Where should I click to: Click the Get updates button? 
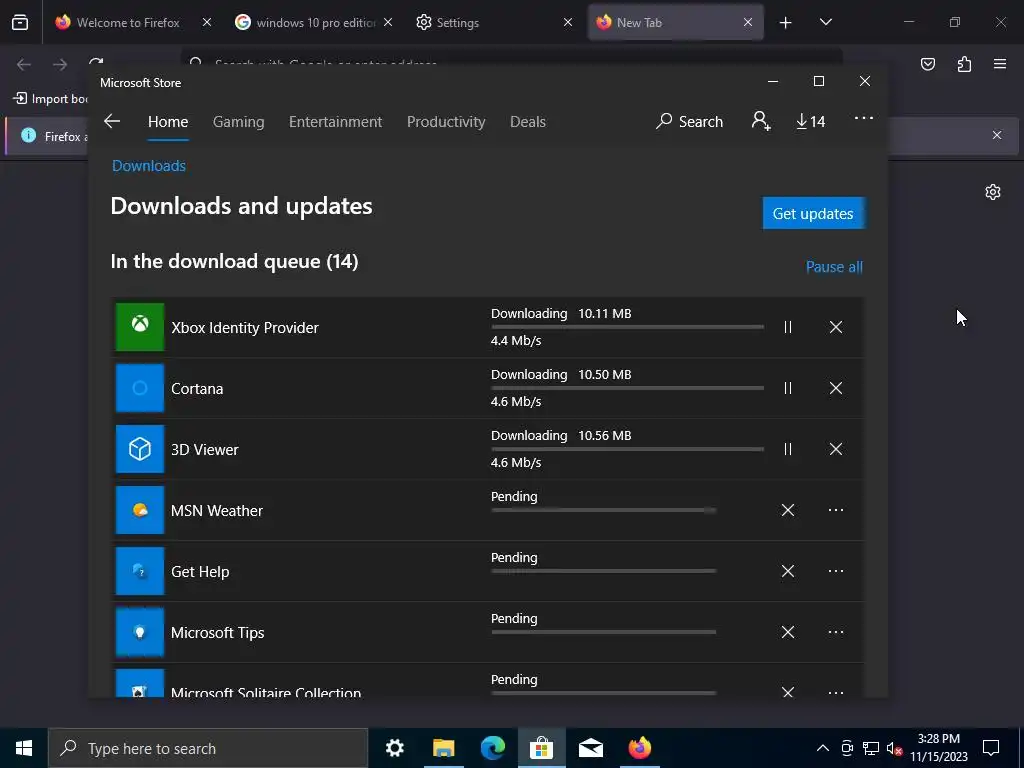click(x=813, y=214)
